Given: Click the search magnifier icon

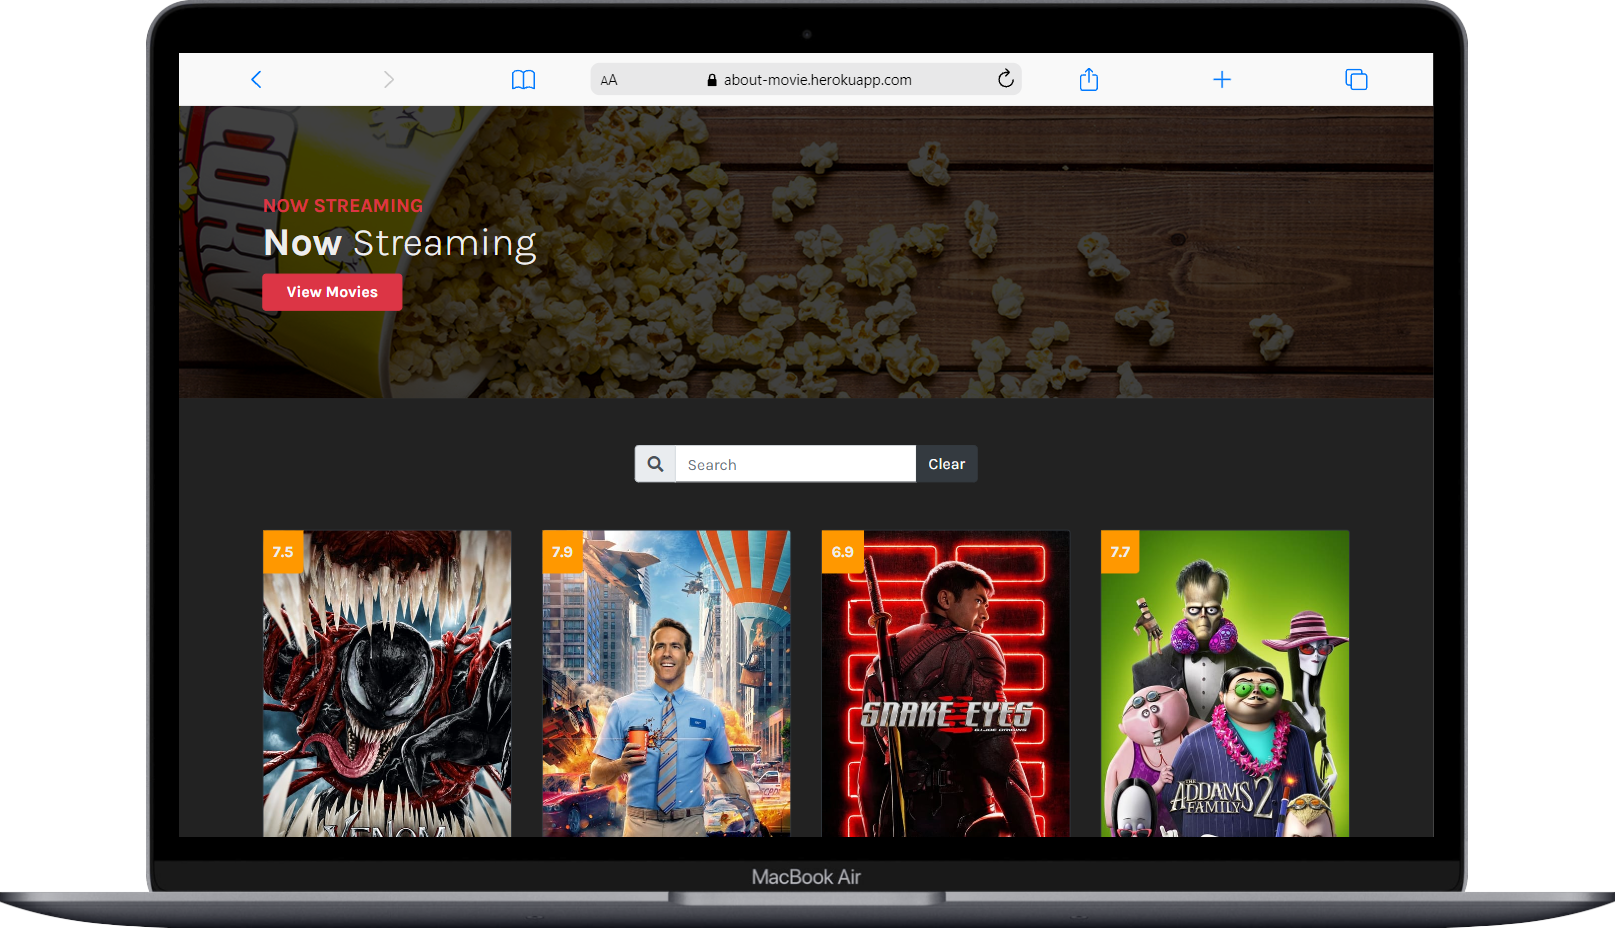Looking at the screenshot, I should (655, 463).
